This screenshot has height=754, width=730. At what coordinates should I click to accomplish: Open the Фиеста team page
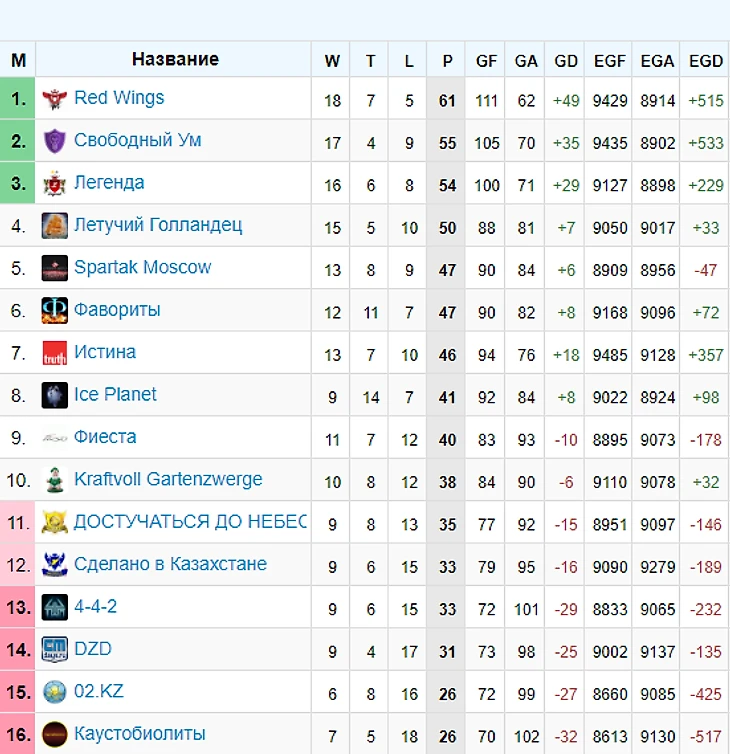(105, 437)
